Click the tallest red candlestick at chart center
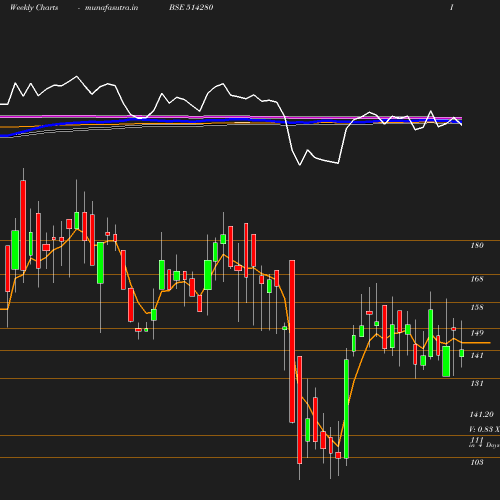The width and height of the screenshot is (500, 500). (292, 342)
